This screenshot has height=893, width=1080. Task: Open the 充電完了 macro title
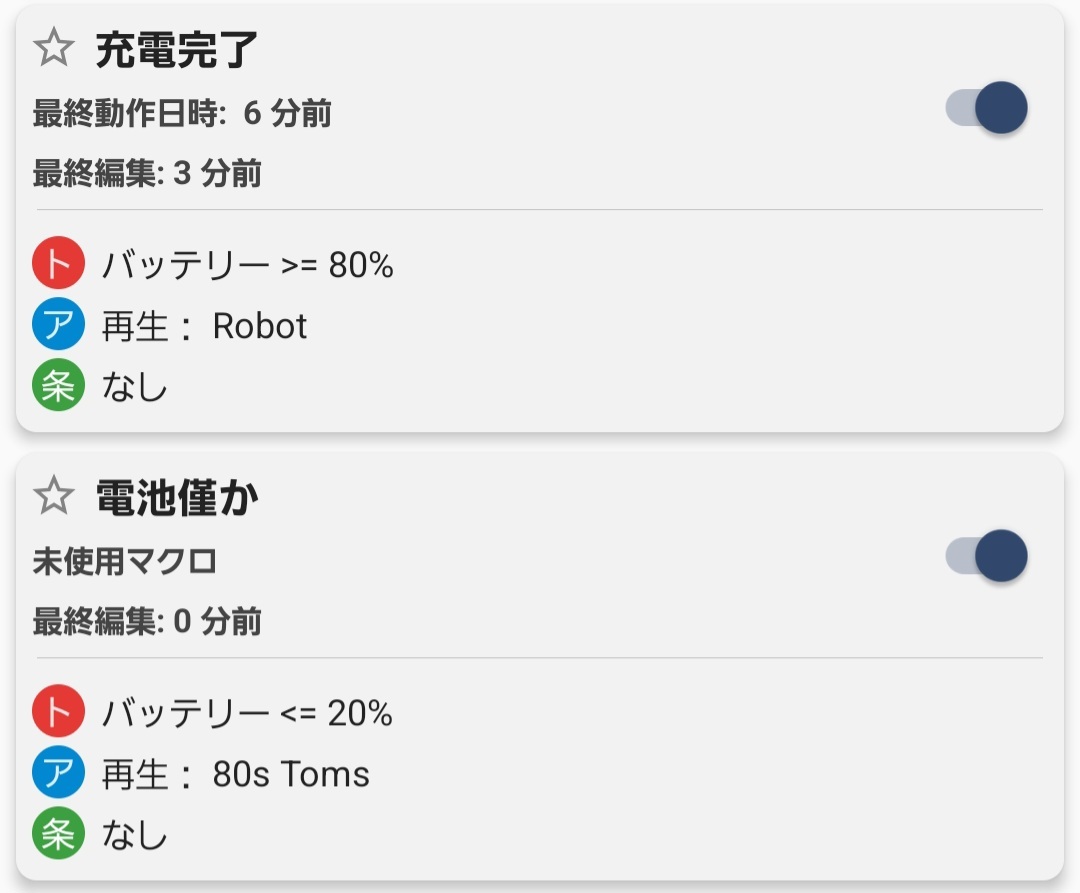click(x=177, y=50)
